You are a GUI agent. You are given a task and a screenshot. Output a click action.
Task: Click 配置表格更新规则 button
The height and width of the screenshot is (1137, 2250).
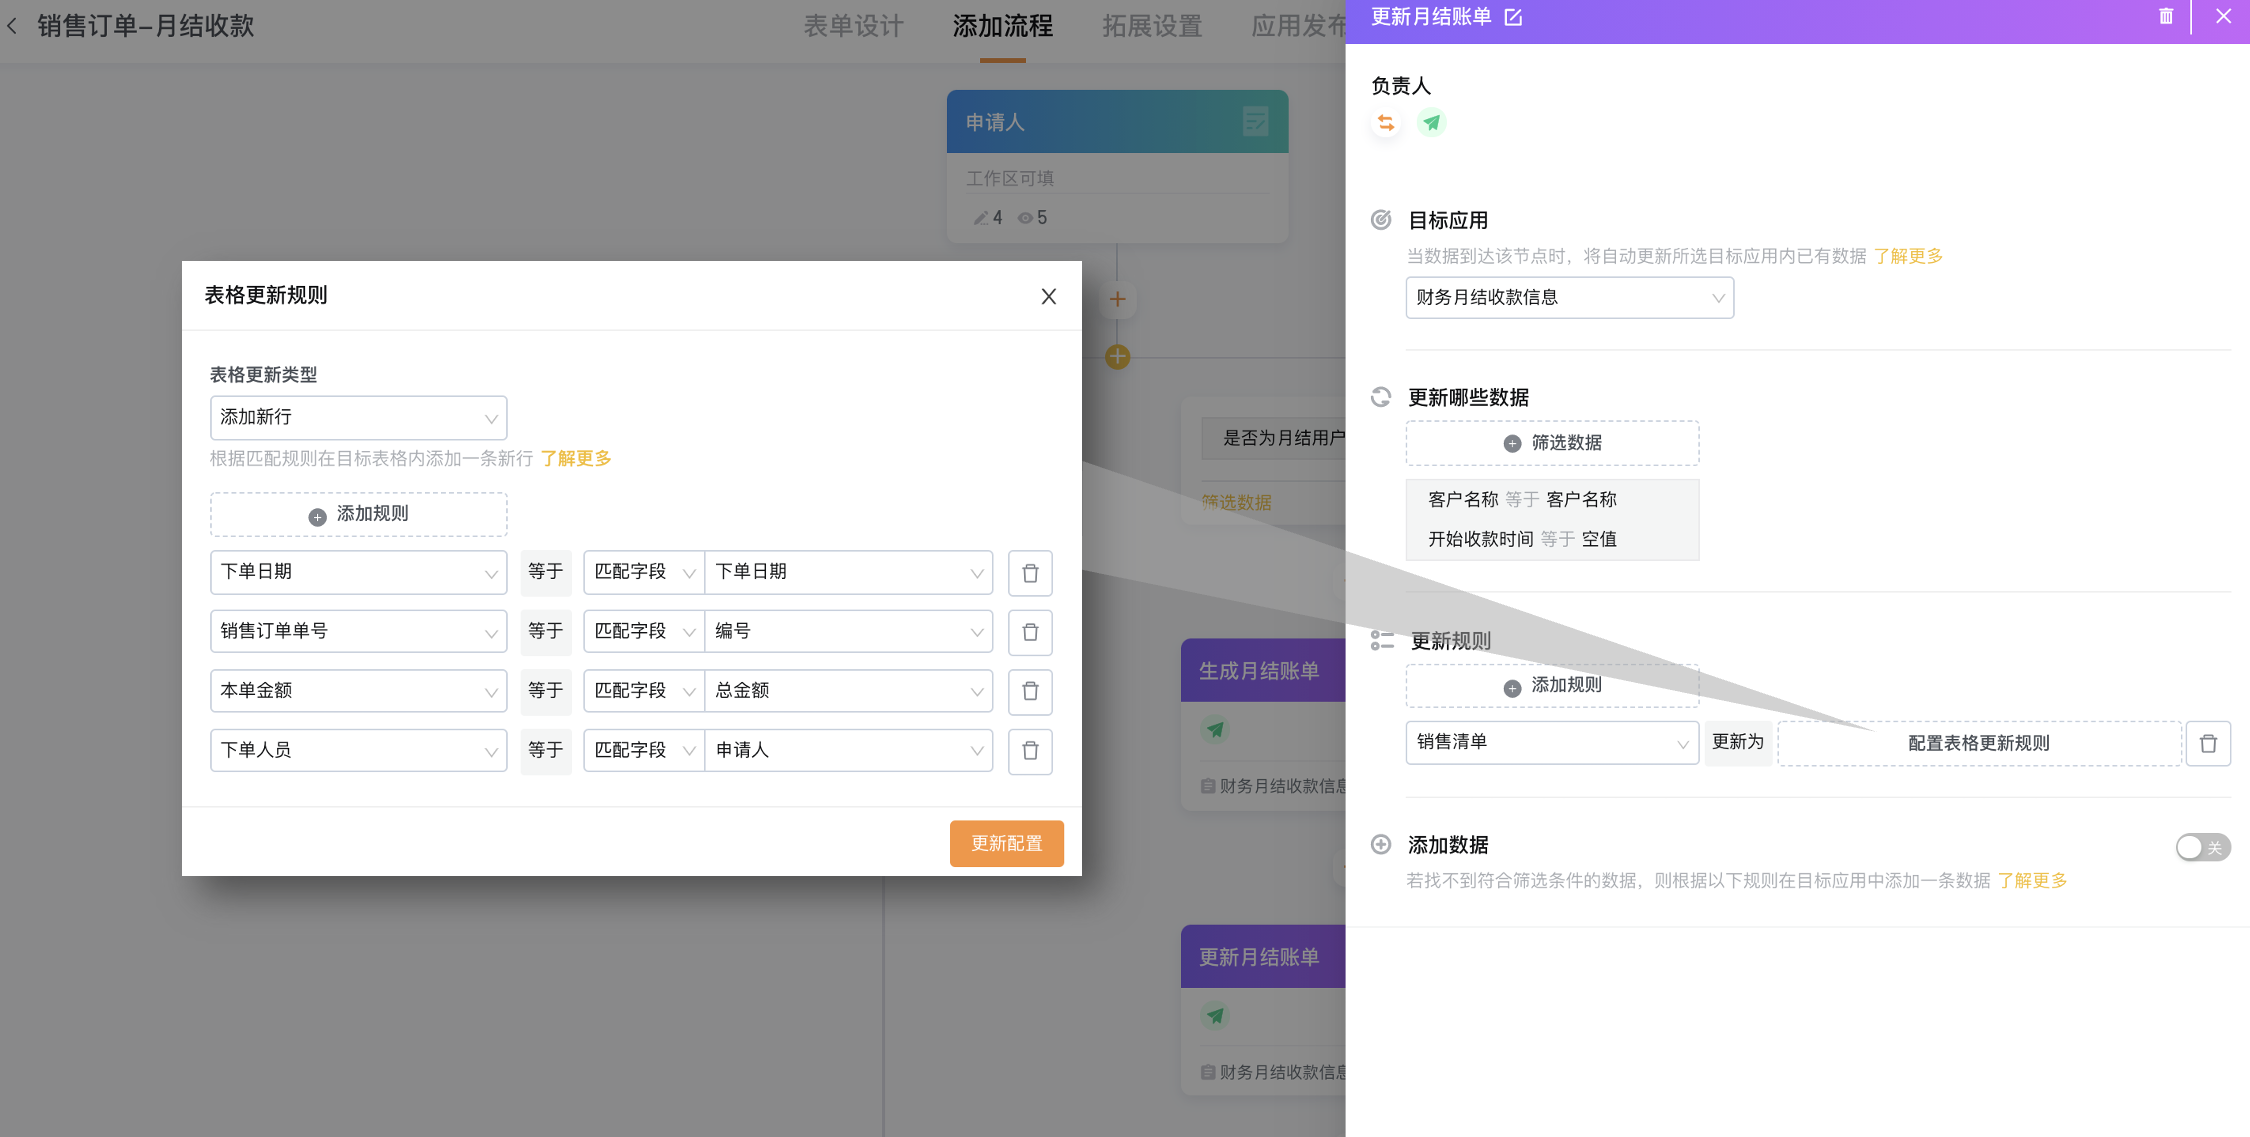(x=1978, y=743)
